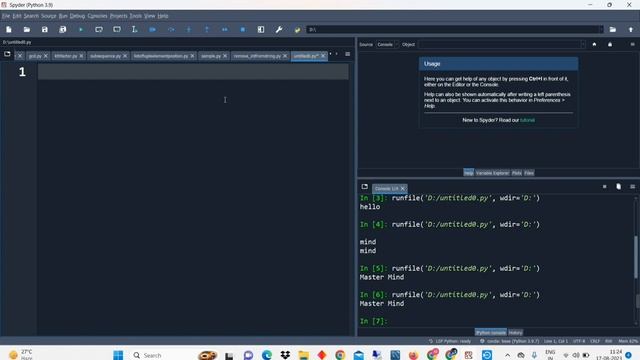Open editor file-switcher browse tabs icon
Image resolution: width=640 pixels, height=360 pixels.
(7, 54)
